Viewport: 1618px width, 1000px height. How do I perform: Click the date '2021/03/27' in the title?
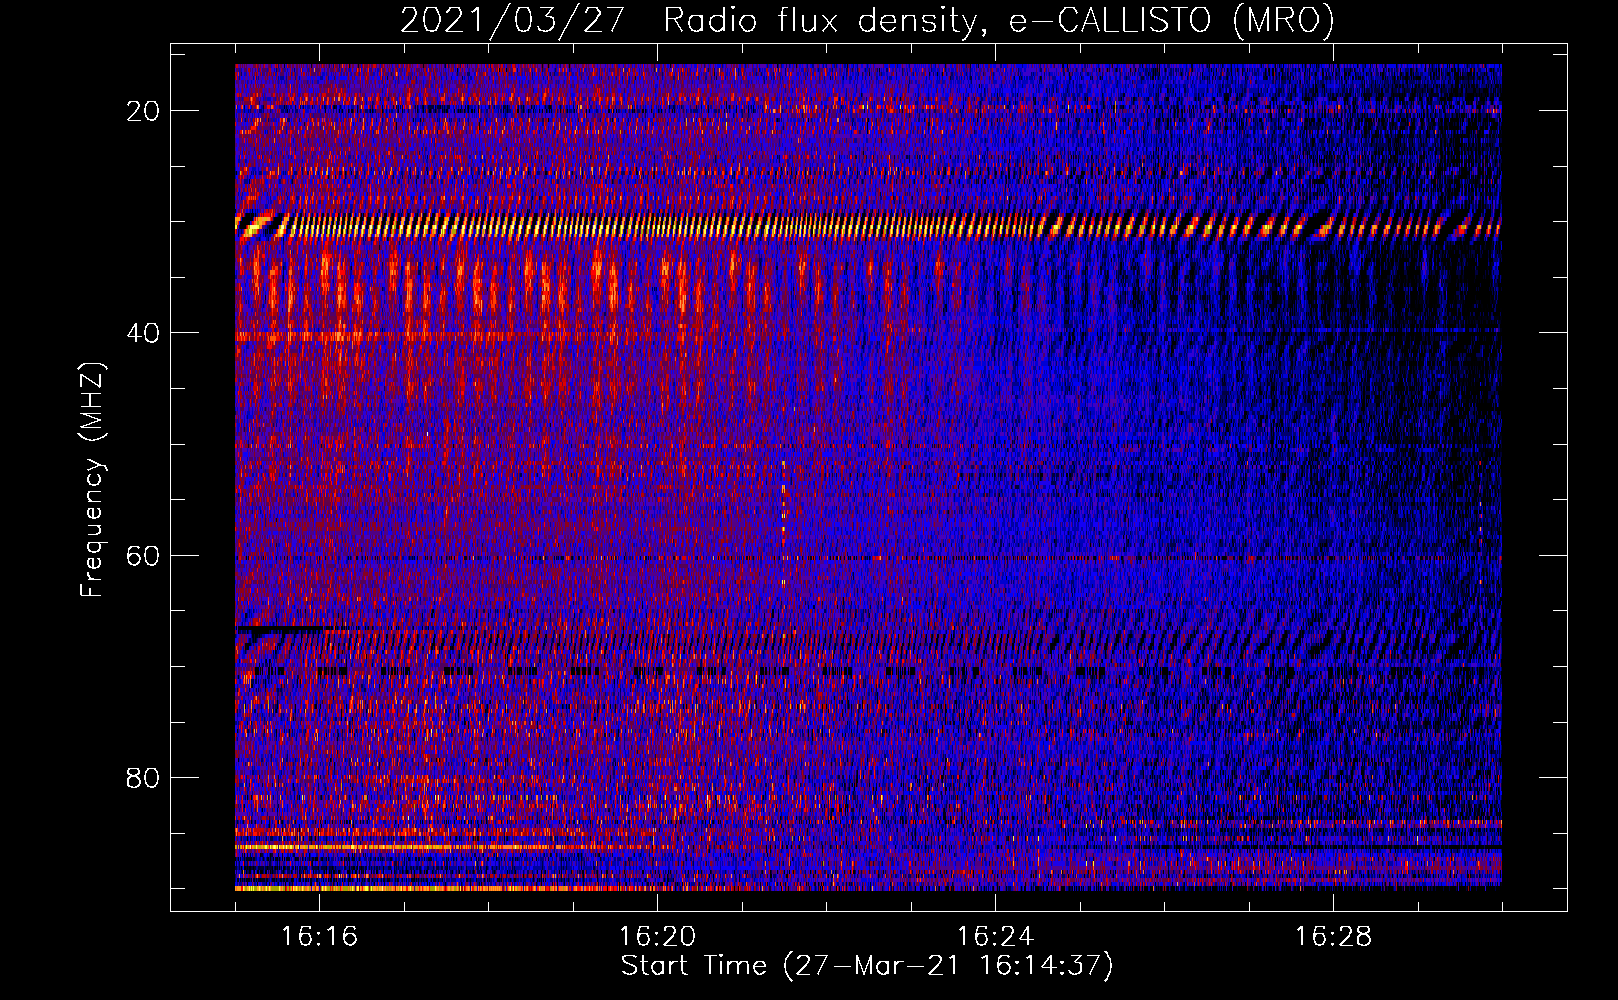coord(513,21)
